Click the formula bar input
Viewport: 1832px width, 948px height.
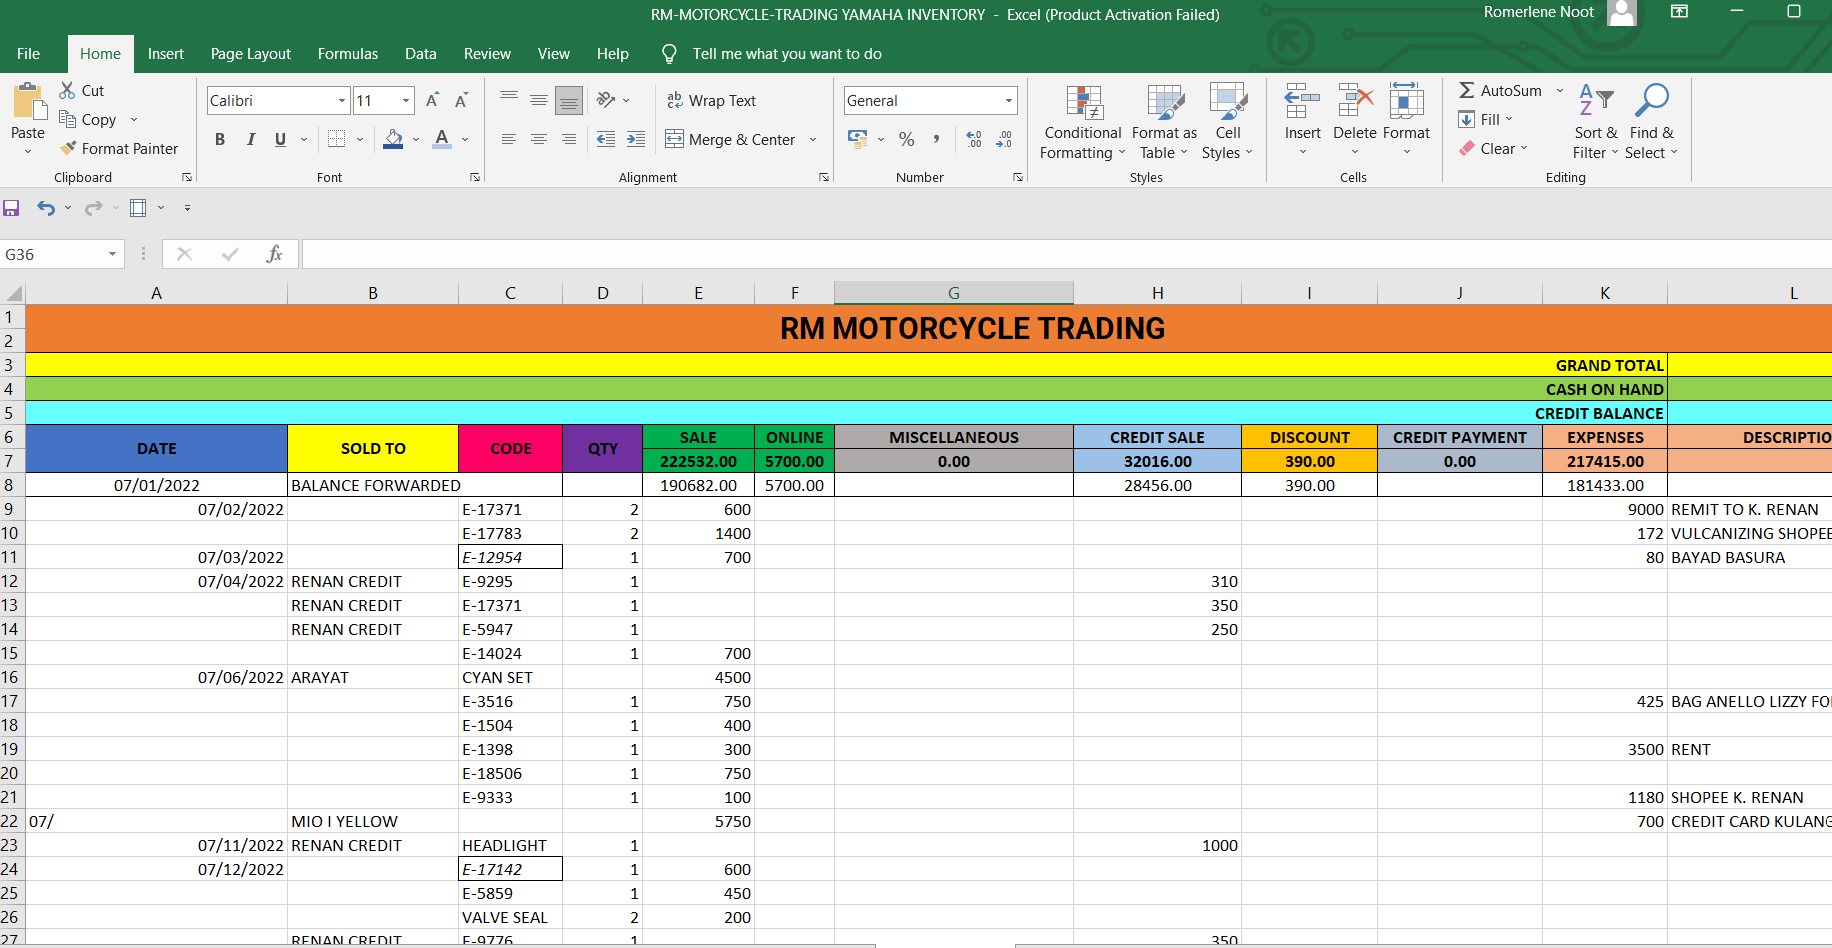tap(1066, 254)
